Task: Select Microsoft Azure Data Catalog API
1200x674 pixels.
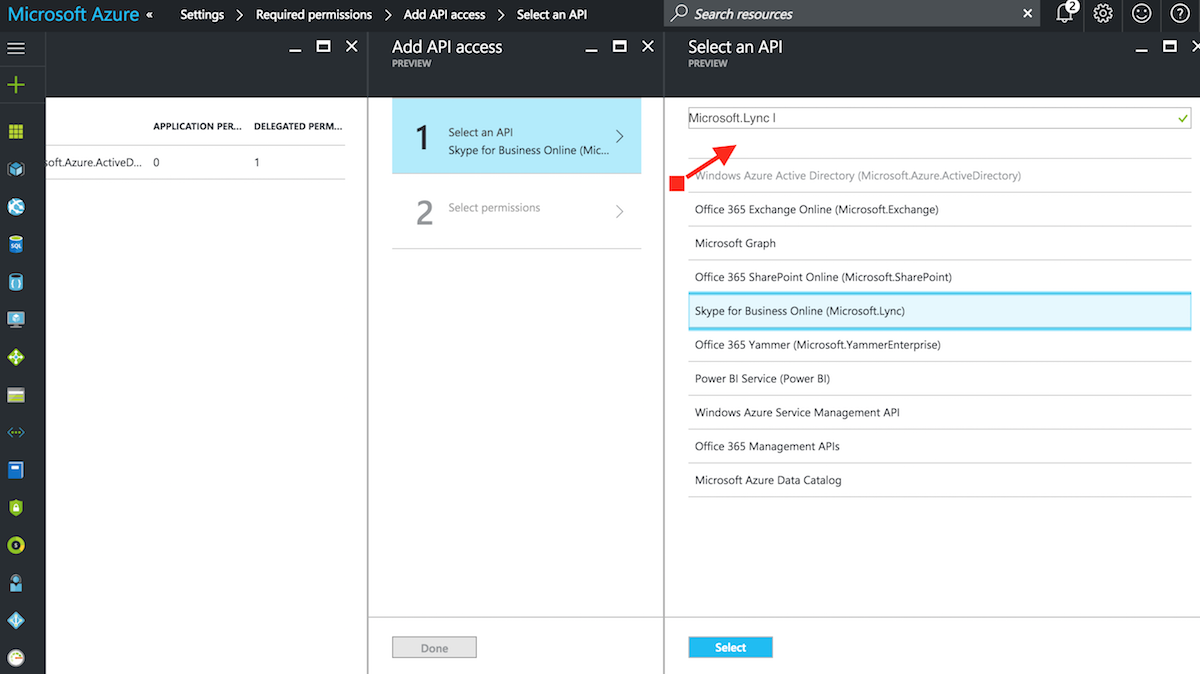Action: (939, 480)
